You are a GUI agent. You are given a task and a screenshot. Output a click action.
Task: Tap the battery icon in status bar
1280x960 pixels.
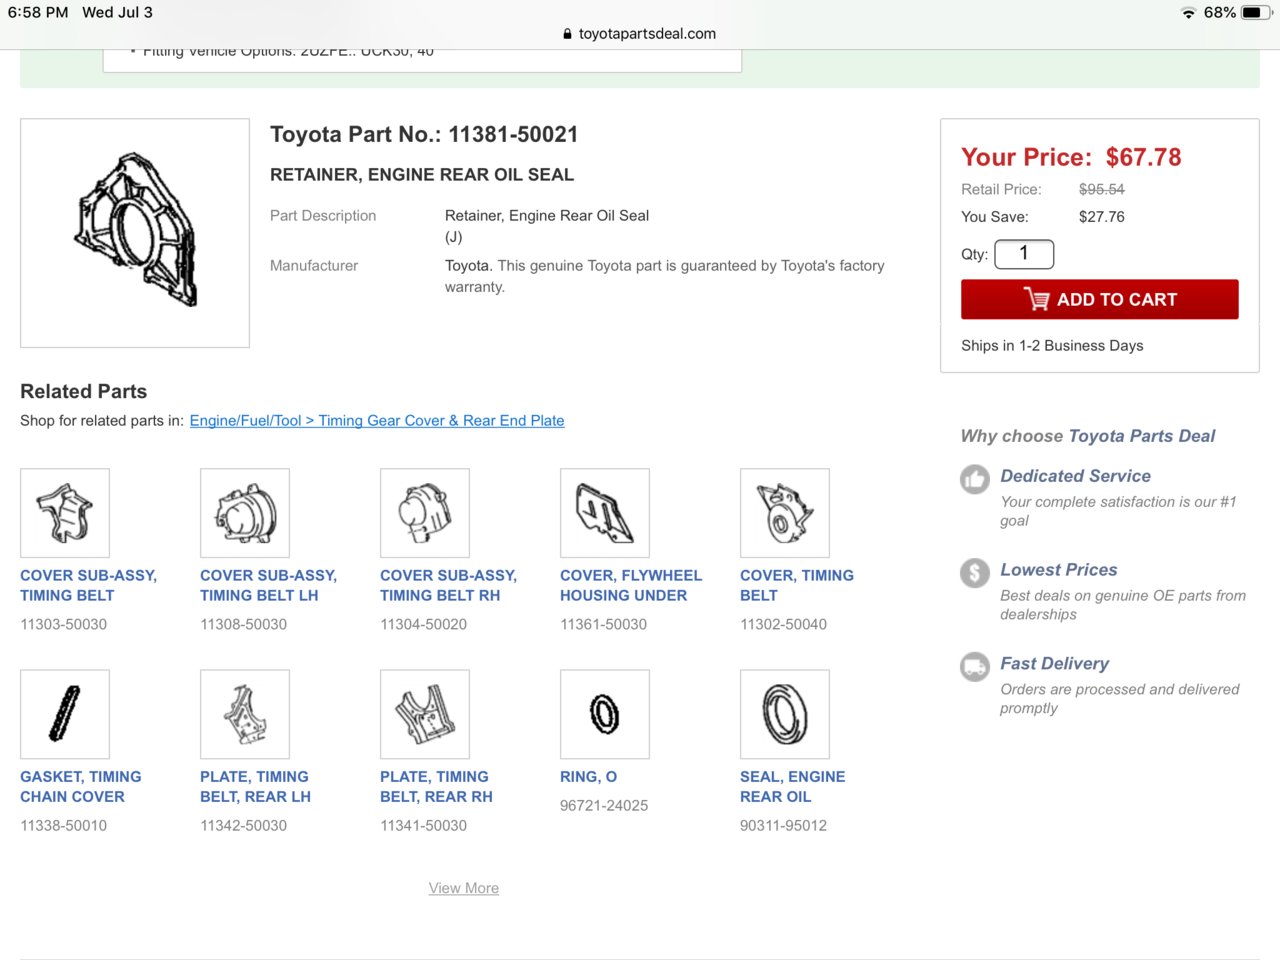click(1257, 12)
